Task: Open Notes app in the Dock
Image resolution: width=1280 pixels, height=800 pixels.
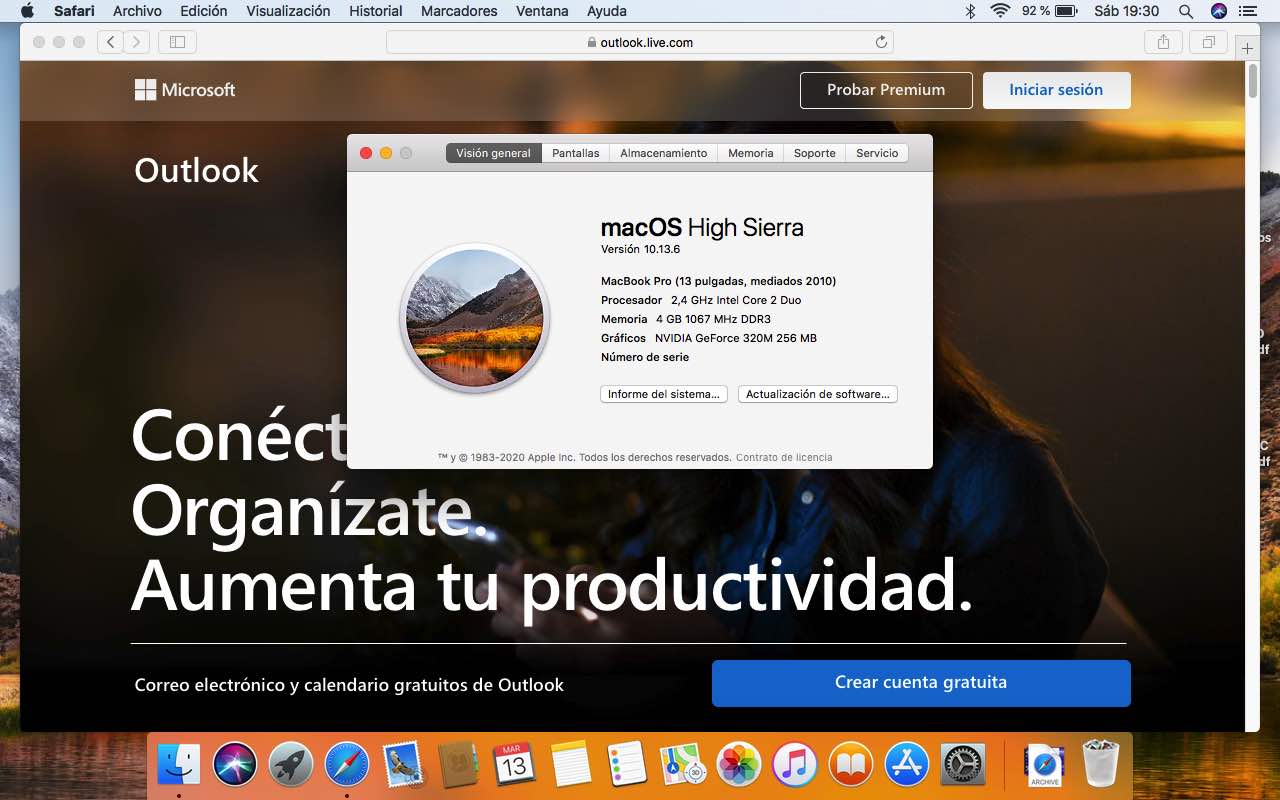Action: click(571, 766)
